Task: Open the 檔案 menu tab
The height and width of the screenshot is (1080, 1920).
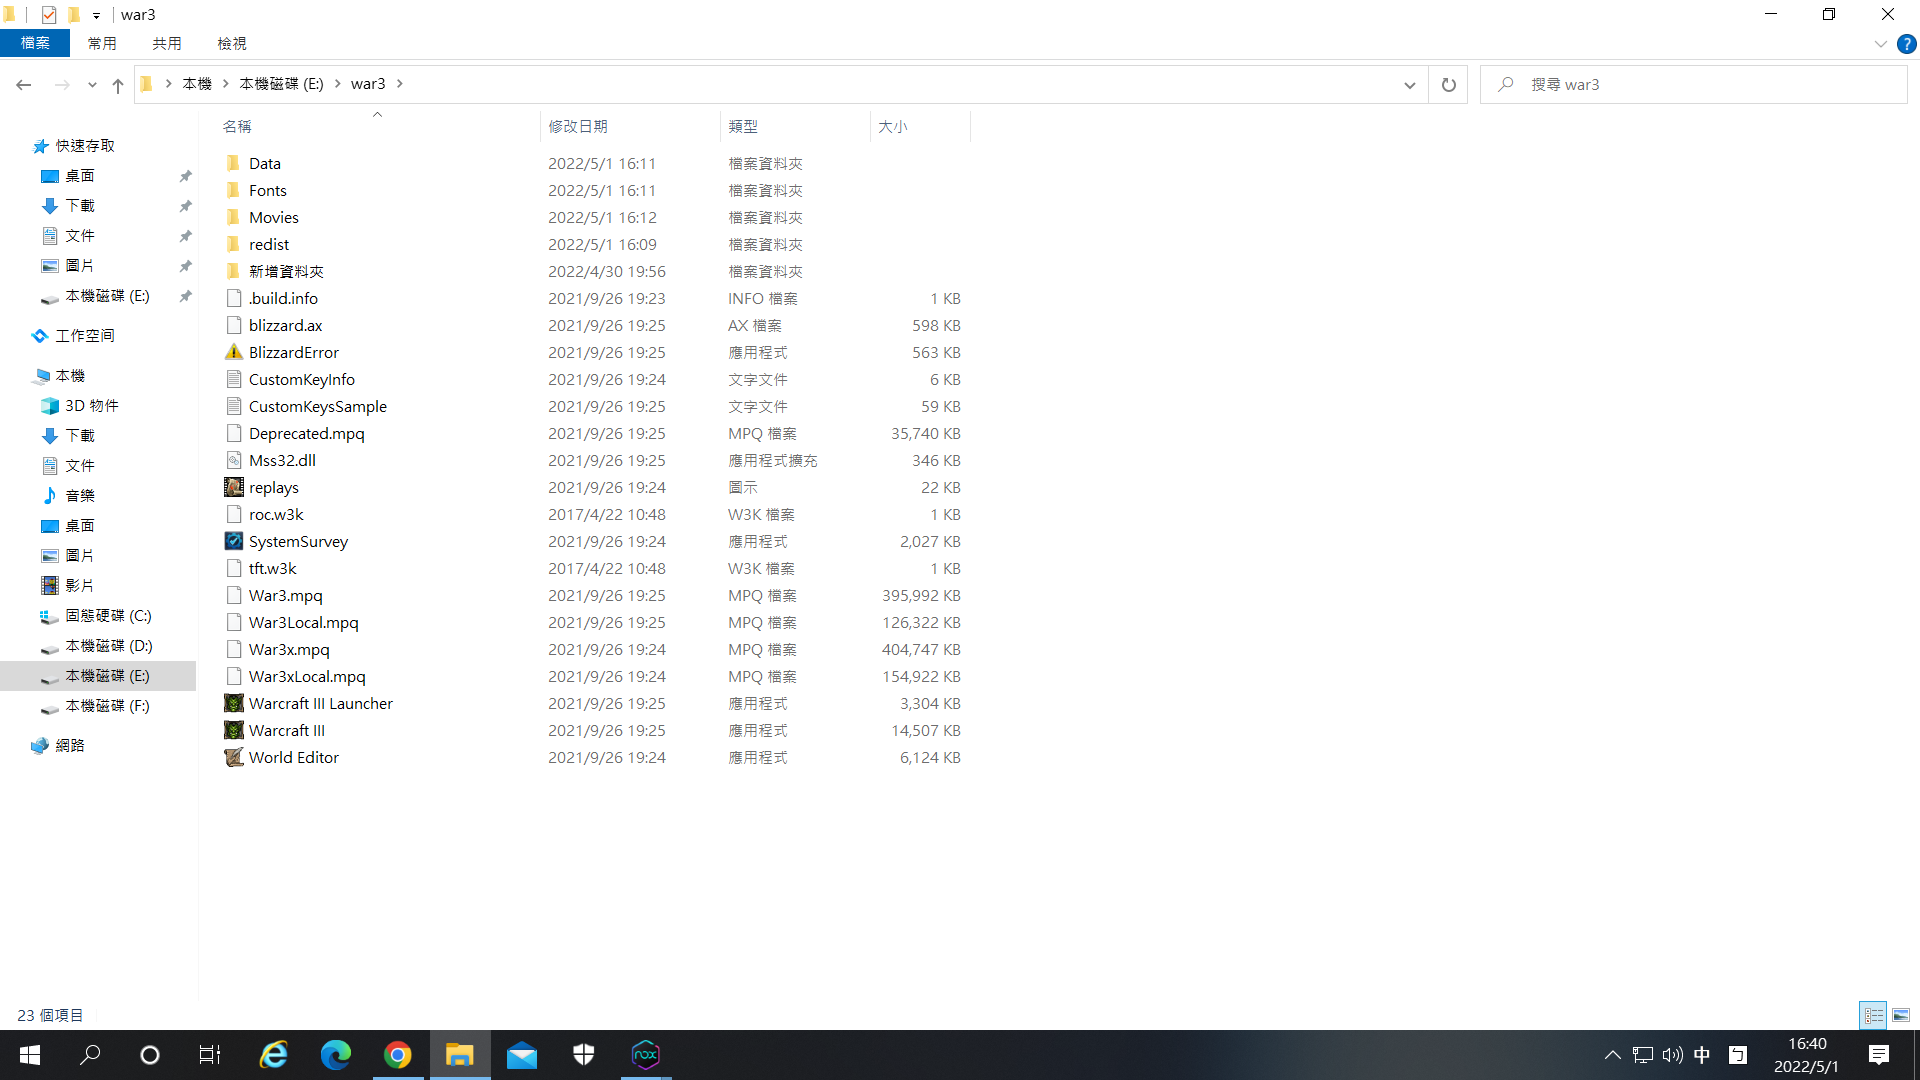Action: coord(35,43)
